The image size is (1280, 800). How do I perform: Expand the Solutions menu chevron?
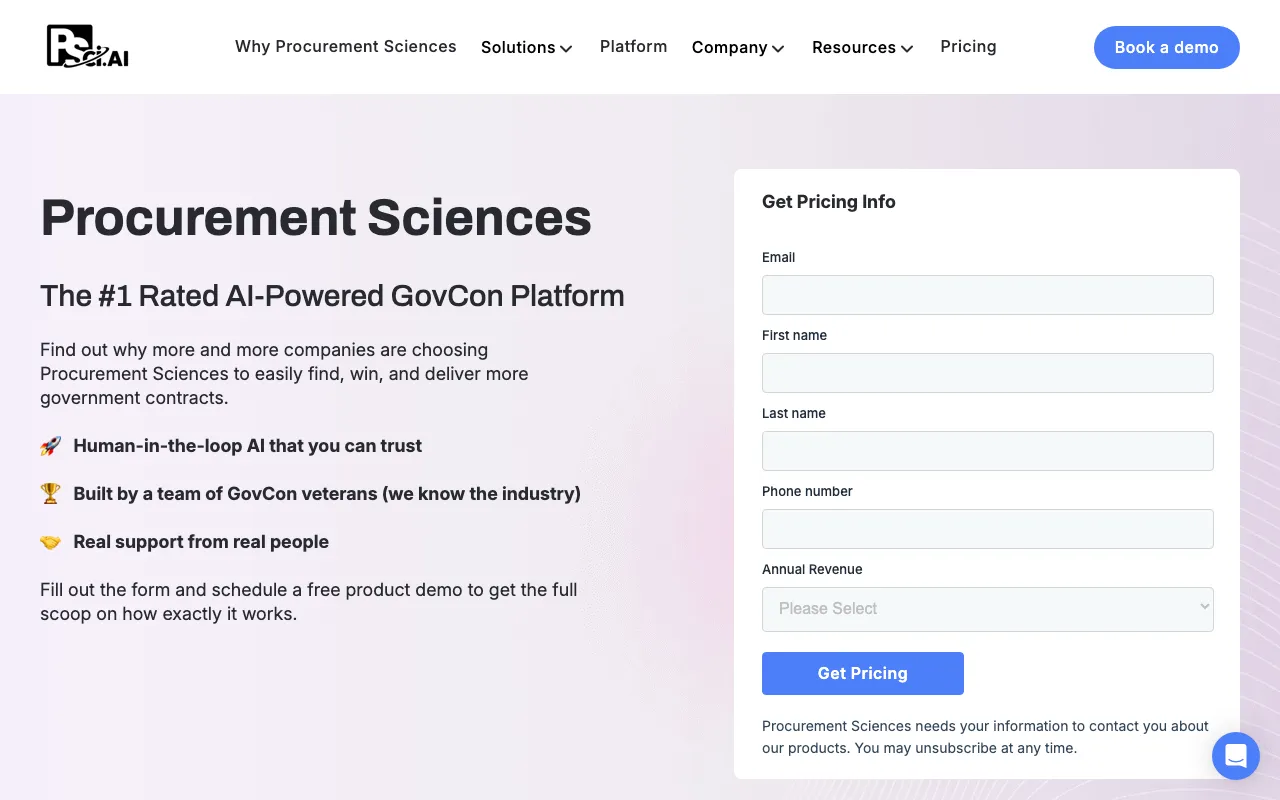coord(566,48)
